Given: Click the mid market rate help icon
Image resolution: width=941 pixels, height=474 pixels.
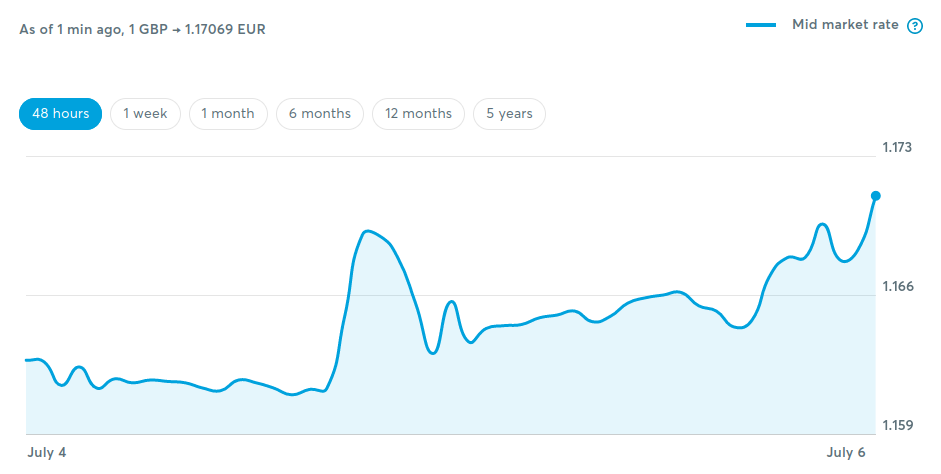Looking at the screenshot, I should (915, 26).
